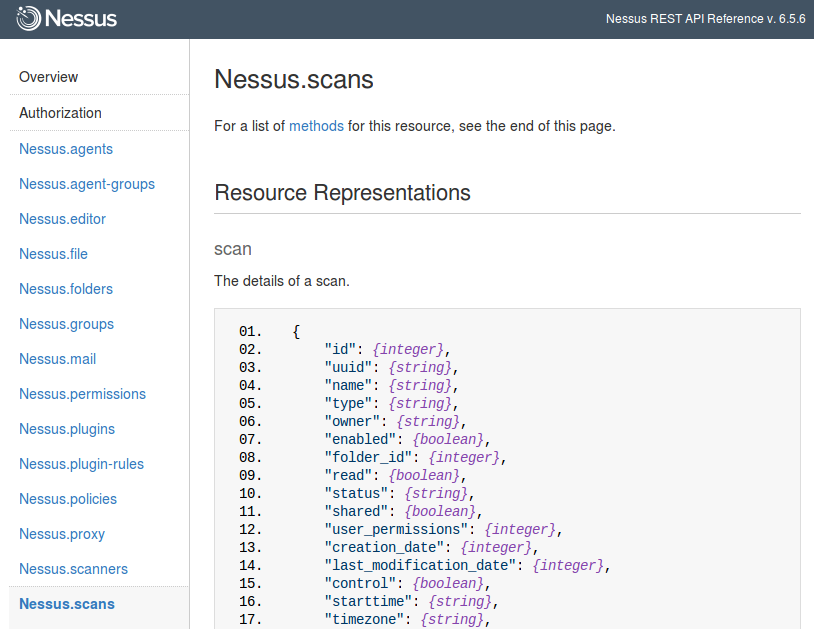
Task: Click the "starttime": {string} code line
Action: click(x=412, y=601)
